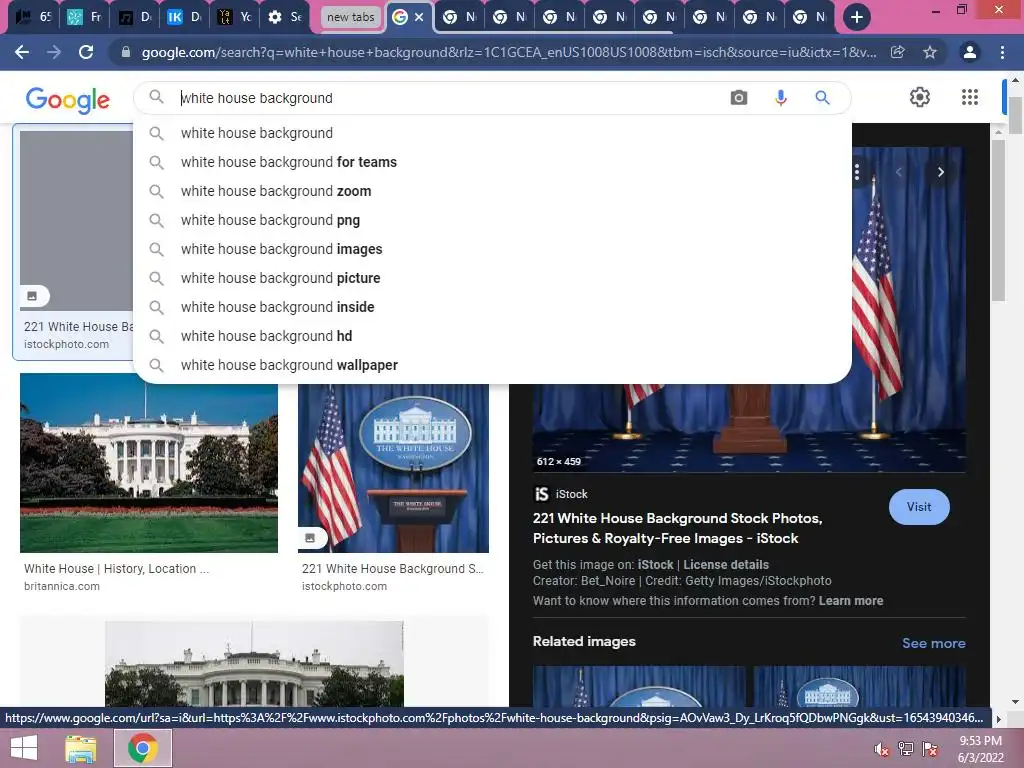The height and width of the screenshot is (768, 1024).
Task: Open the preview title '221 White House Background Stock Photos'
Action: [677, 528]
